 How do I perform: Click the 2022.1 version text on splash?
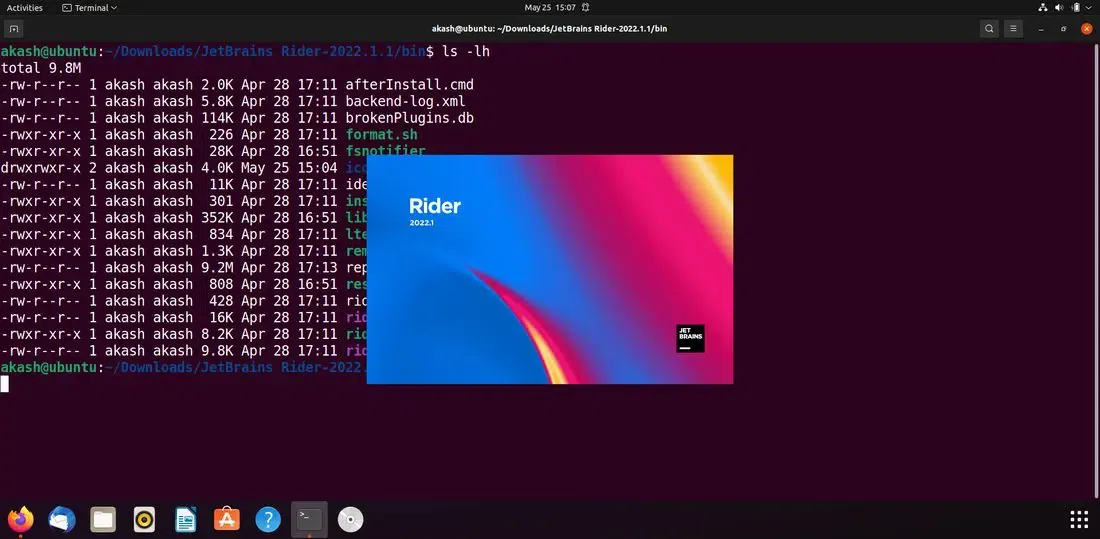click(x=422, y=223)
